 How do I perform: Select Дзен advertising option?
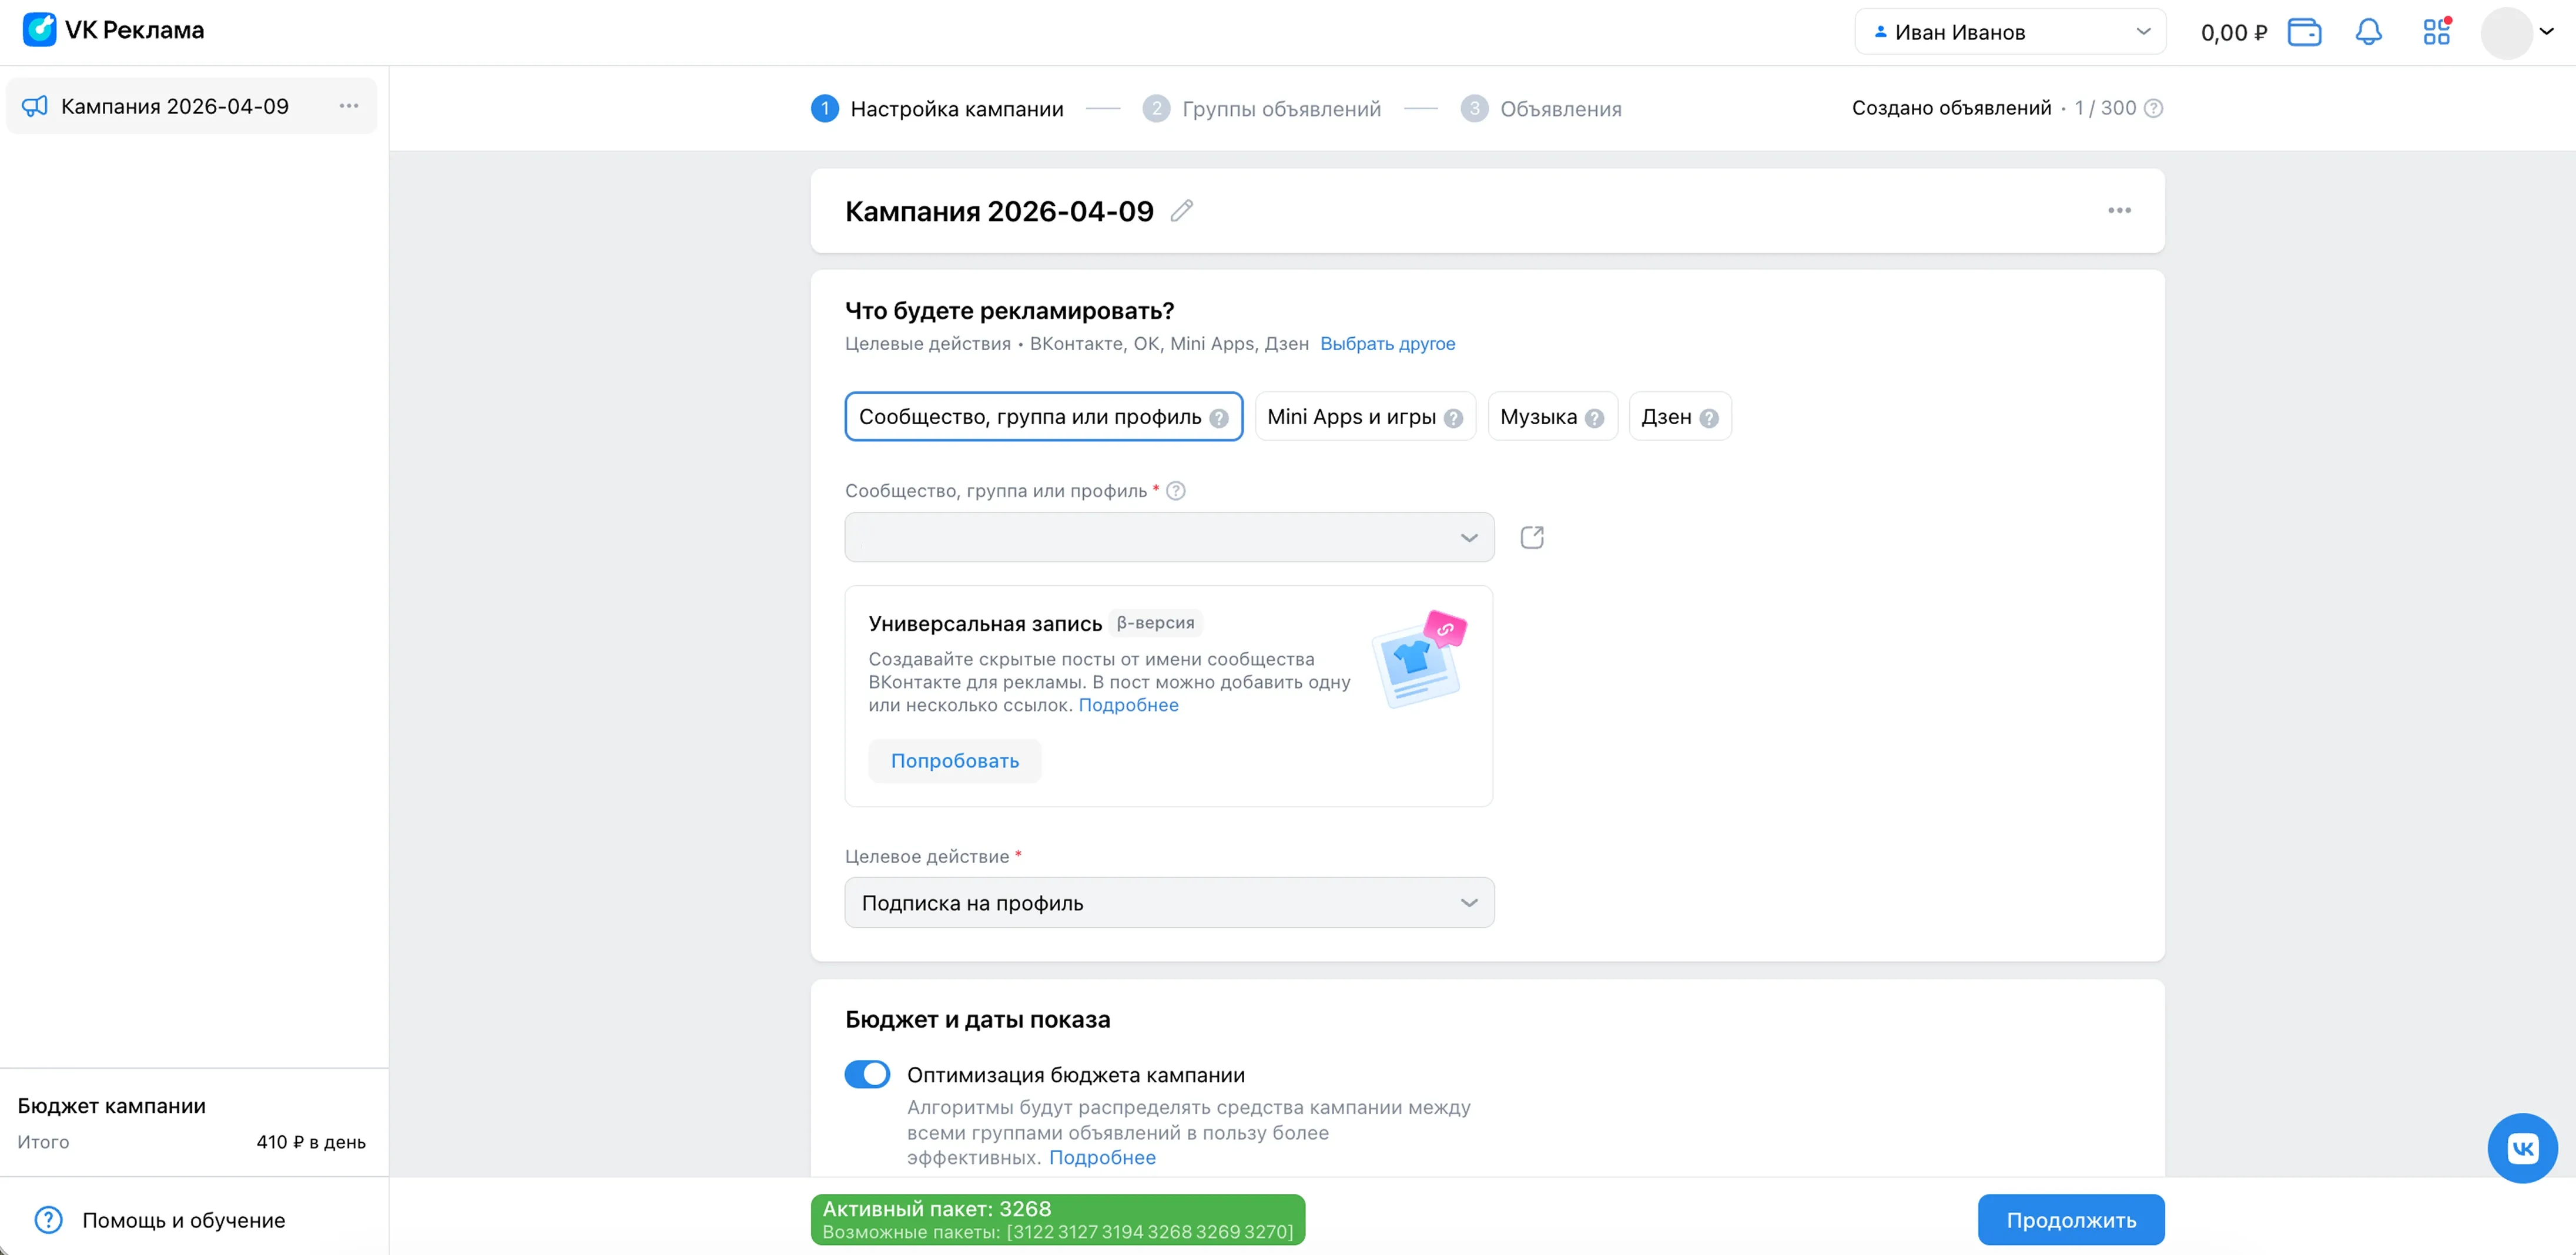(1680, 416)
